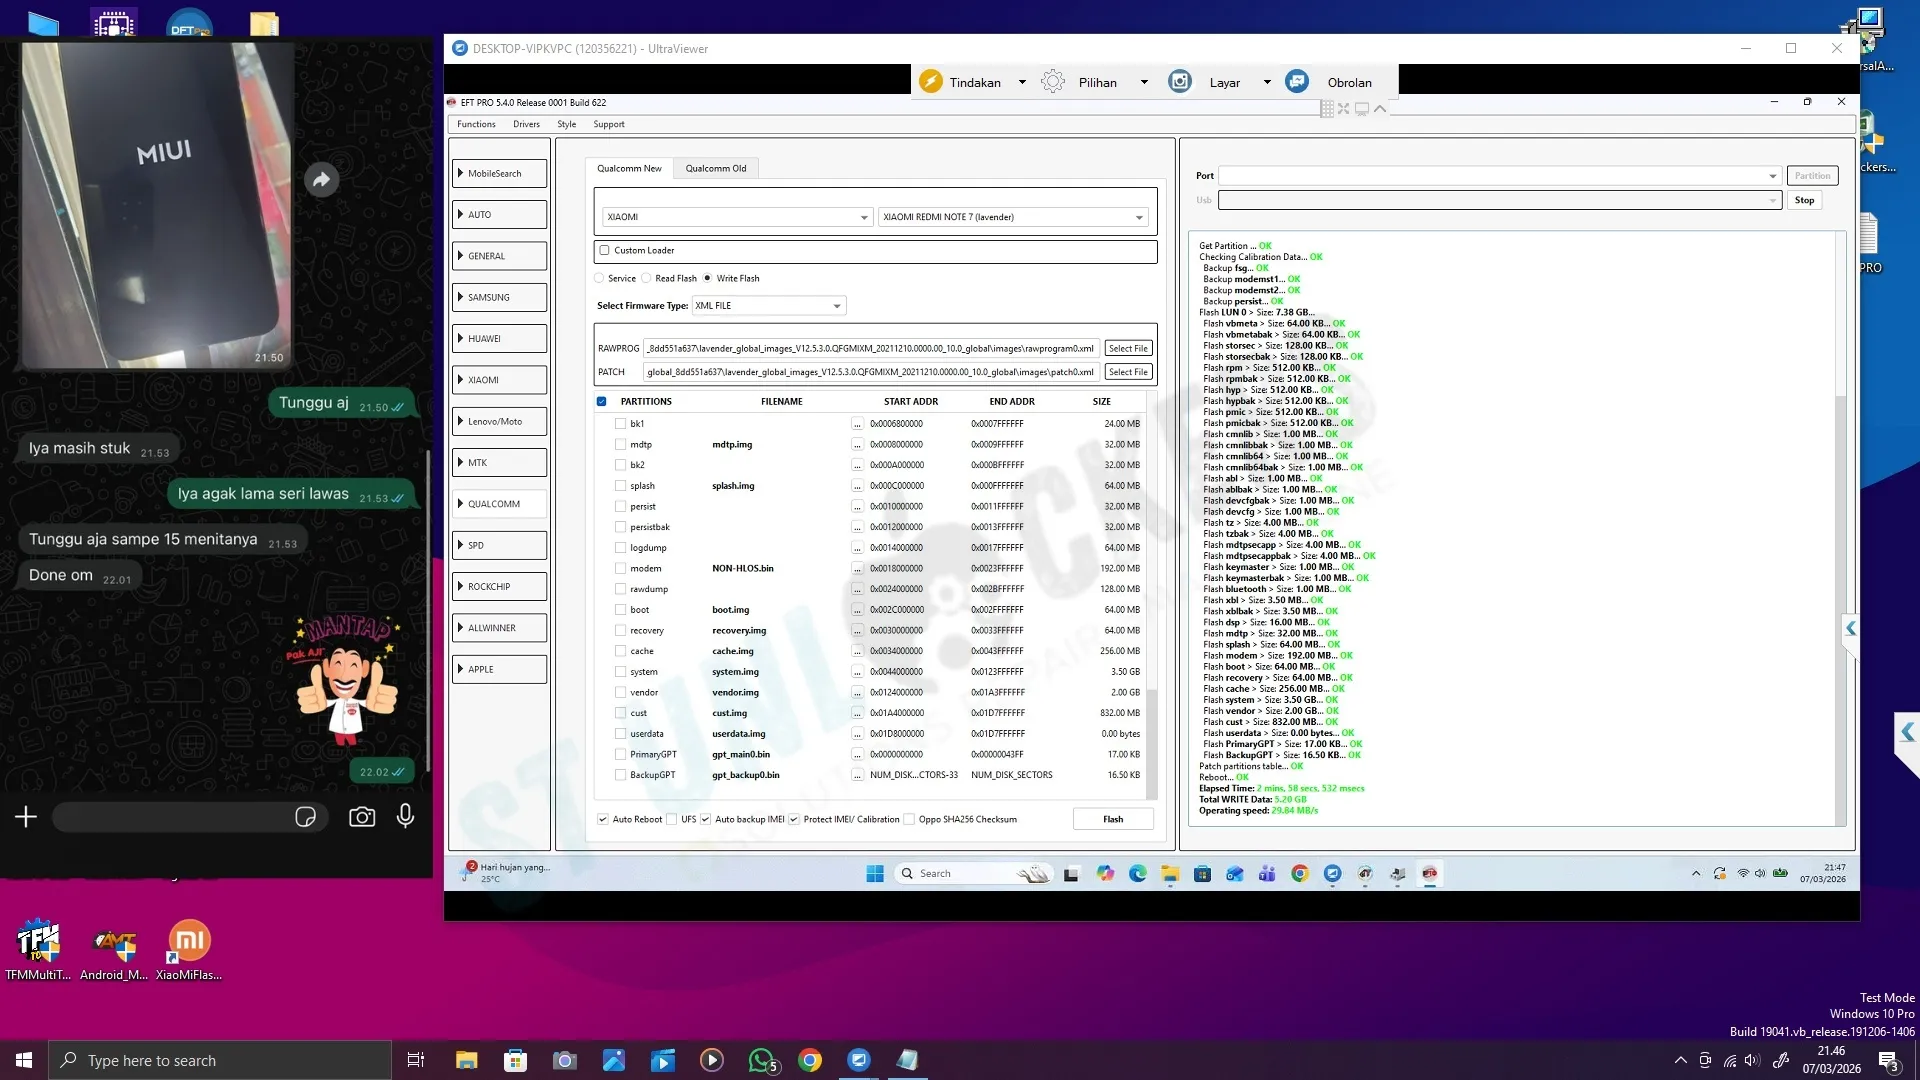Click the Tindakan lightning icon in UltraViewer
This screenshot has height=1080, width=1920.
(931, 82)
